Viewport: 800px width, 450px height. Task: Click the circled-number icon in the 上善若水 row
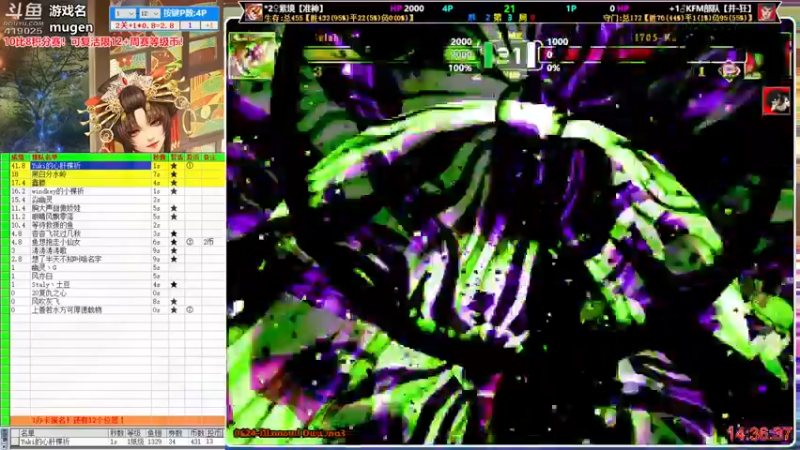pos(190,310)
